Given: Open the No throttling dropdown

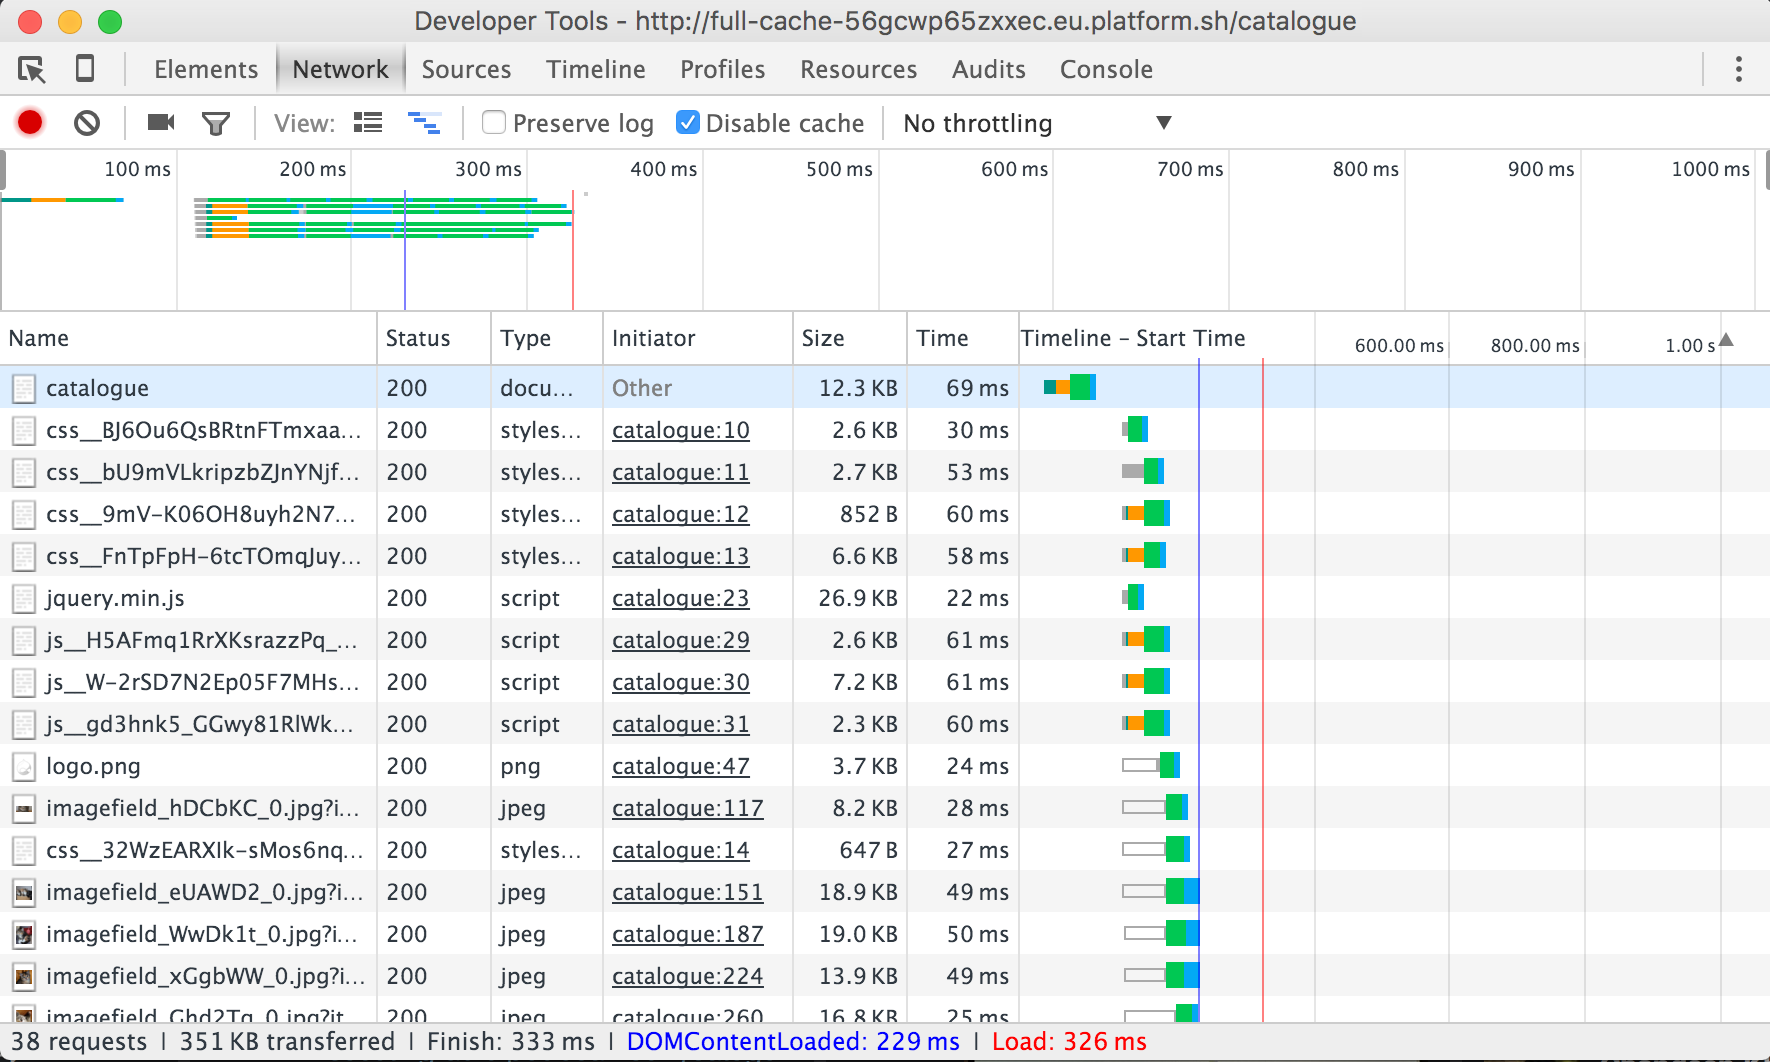Looking at the screenshot, I should coord(1036,123).
